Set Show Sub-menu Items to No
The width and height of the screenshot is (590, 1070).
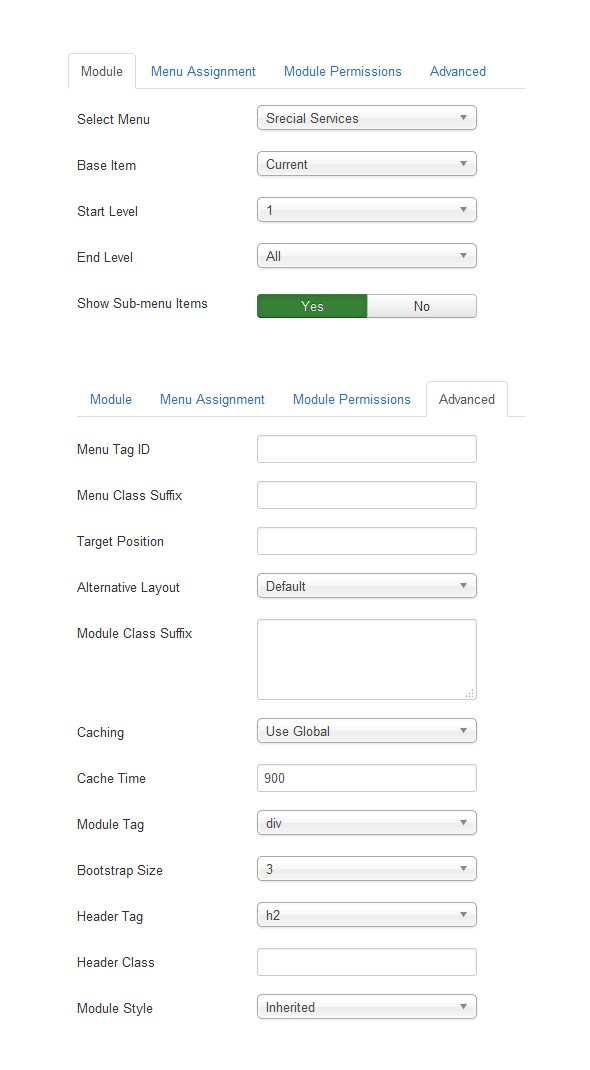pyautogui.click(x=422, y=306)
